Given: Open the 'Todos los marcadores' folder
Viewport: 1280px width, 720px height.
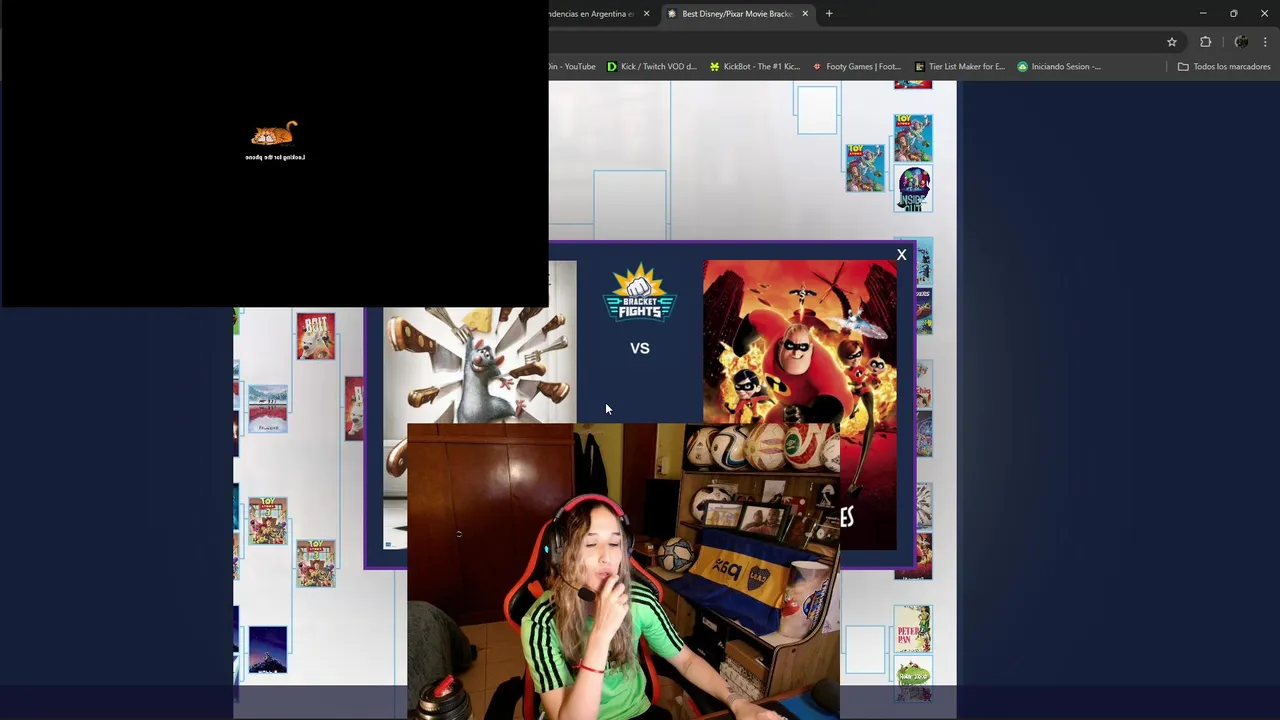Looking at the screenshot, I should [1224, 67].
